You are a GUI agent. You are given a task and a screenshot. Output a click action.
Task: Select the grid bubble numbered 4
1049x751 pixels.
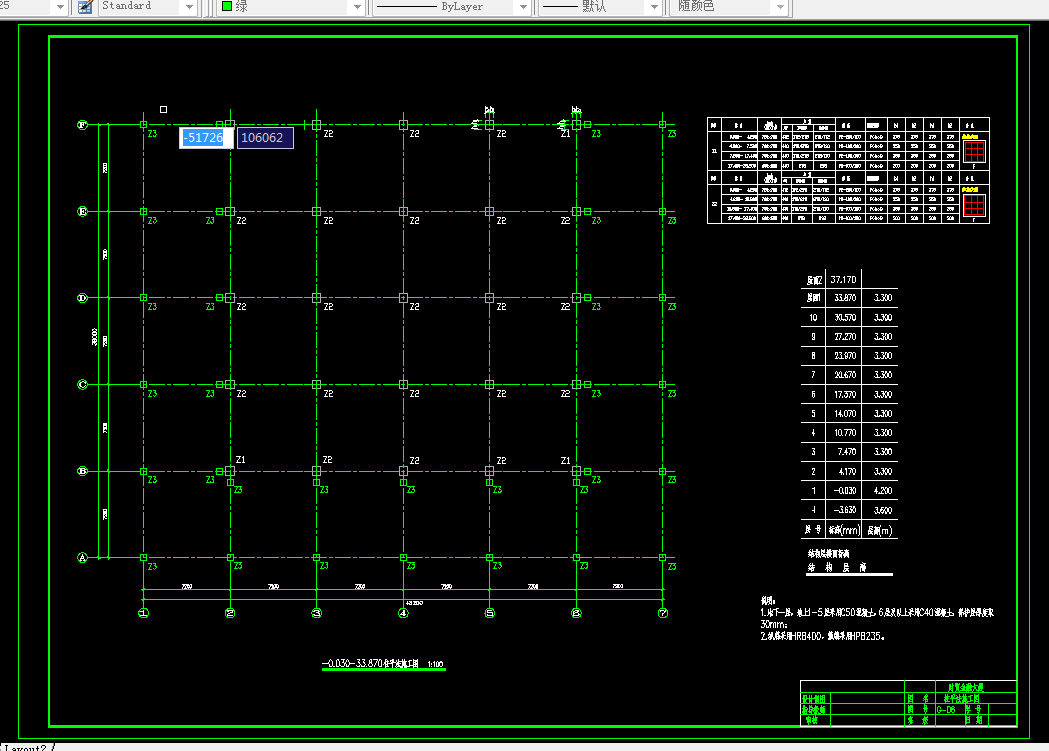pos(403,613)
